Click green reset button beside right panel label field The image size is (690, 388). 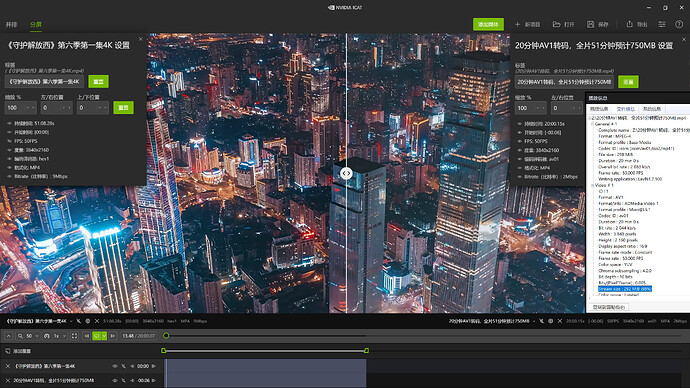click(x=628, y=82)
